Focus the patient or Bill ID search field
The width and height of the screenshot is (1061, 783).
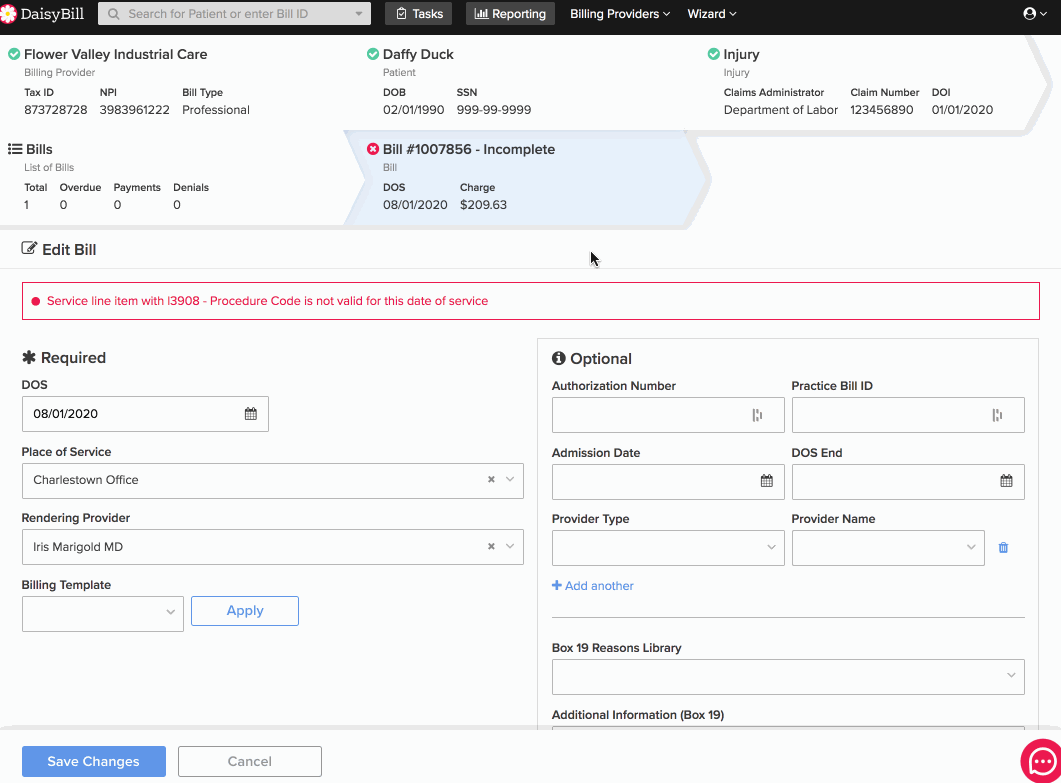pyautogui.click(x=234, y=14)
